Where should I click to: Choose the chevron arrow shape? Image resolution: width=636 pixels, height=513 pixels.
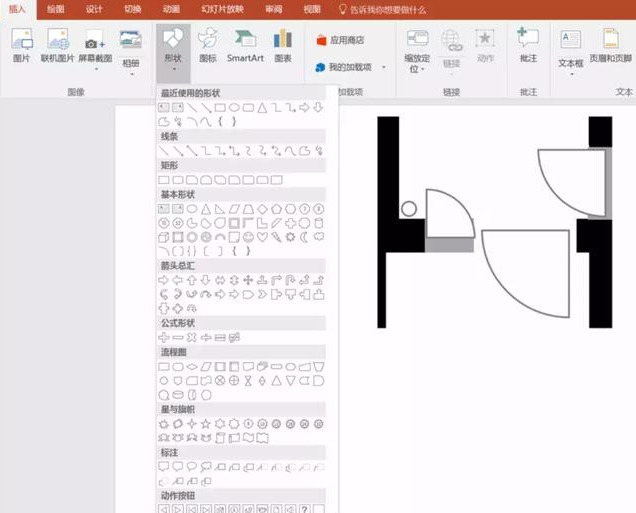click(262, 294)
